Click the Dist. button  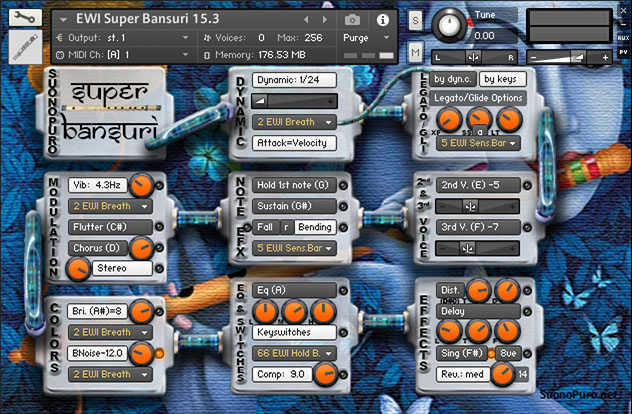[x=450, y=290]
